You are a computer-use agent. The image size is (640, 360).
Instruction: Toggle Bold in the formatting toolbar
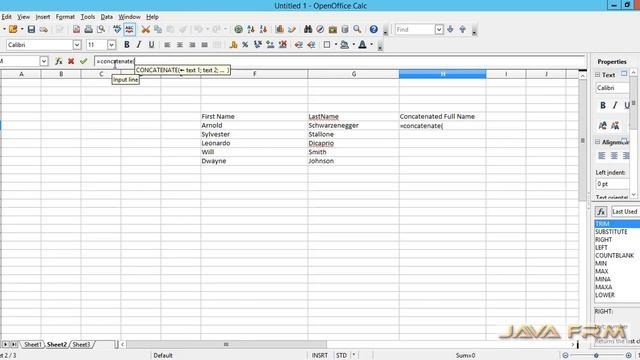pyautogui.click(x=127, y=45)
